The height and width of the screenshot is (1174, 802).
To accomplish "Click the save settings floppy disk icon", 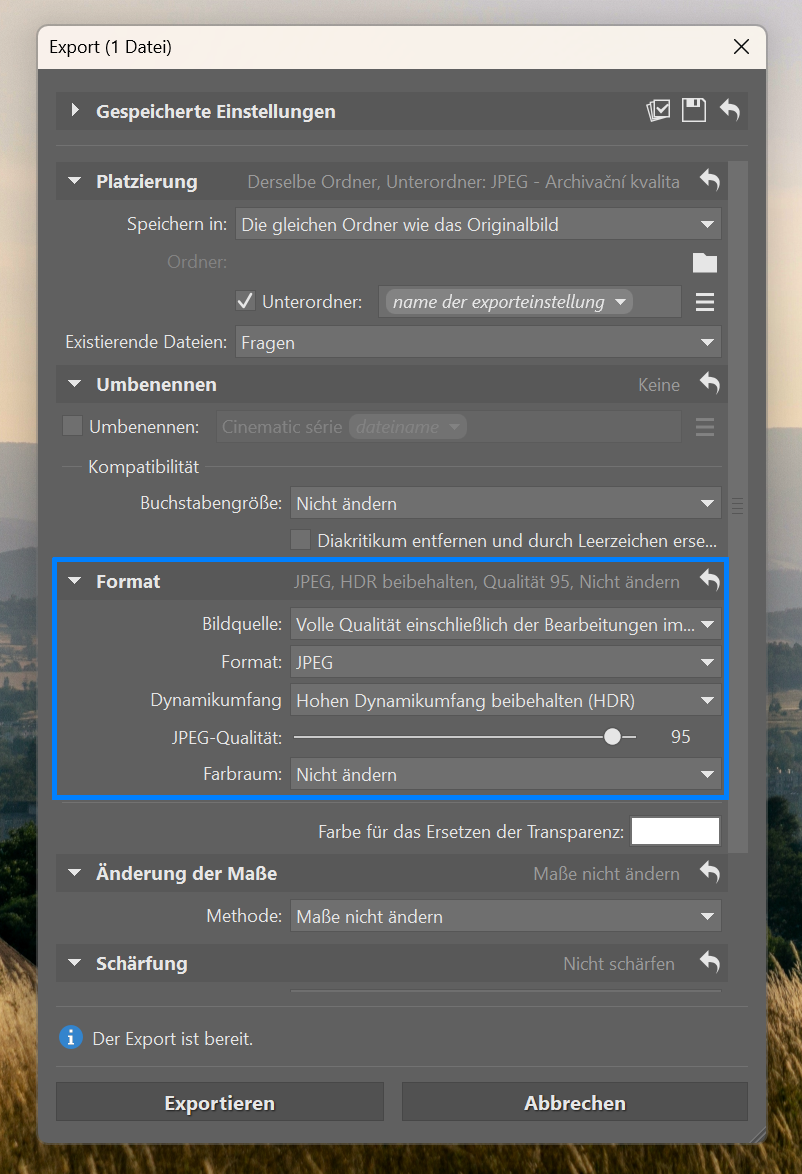I will tap(694, 111).
